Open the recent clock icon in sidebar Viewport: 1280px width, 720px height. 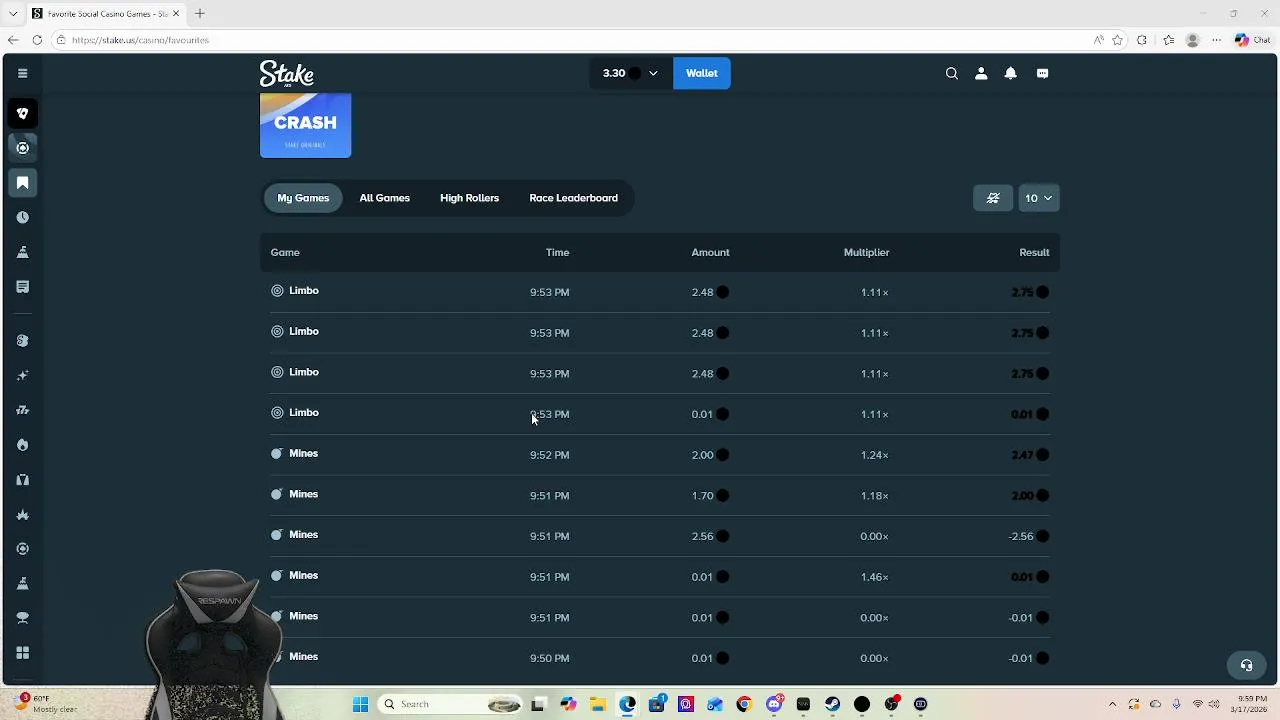22,217
